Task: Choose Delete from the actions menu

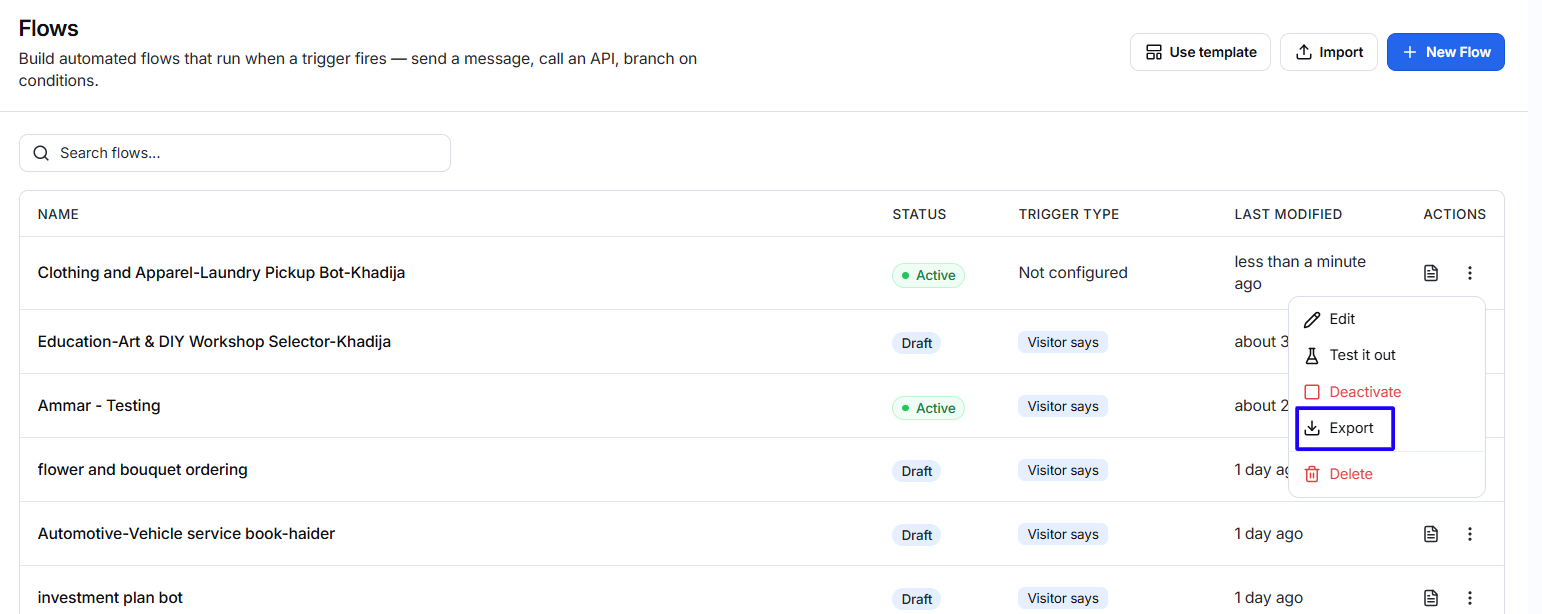Action: coord(1387,474)
